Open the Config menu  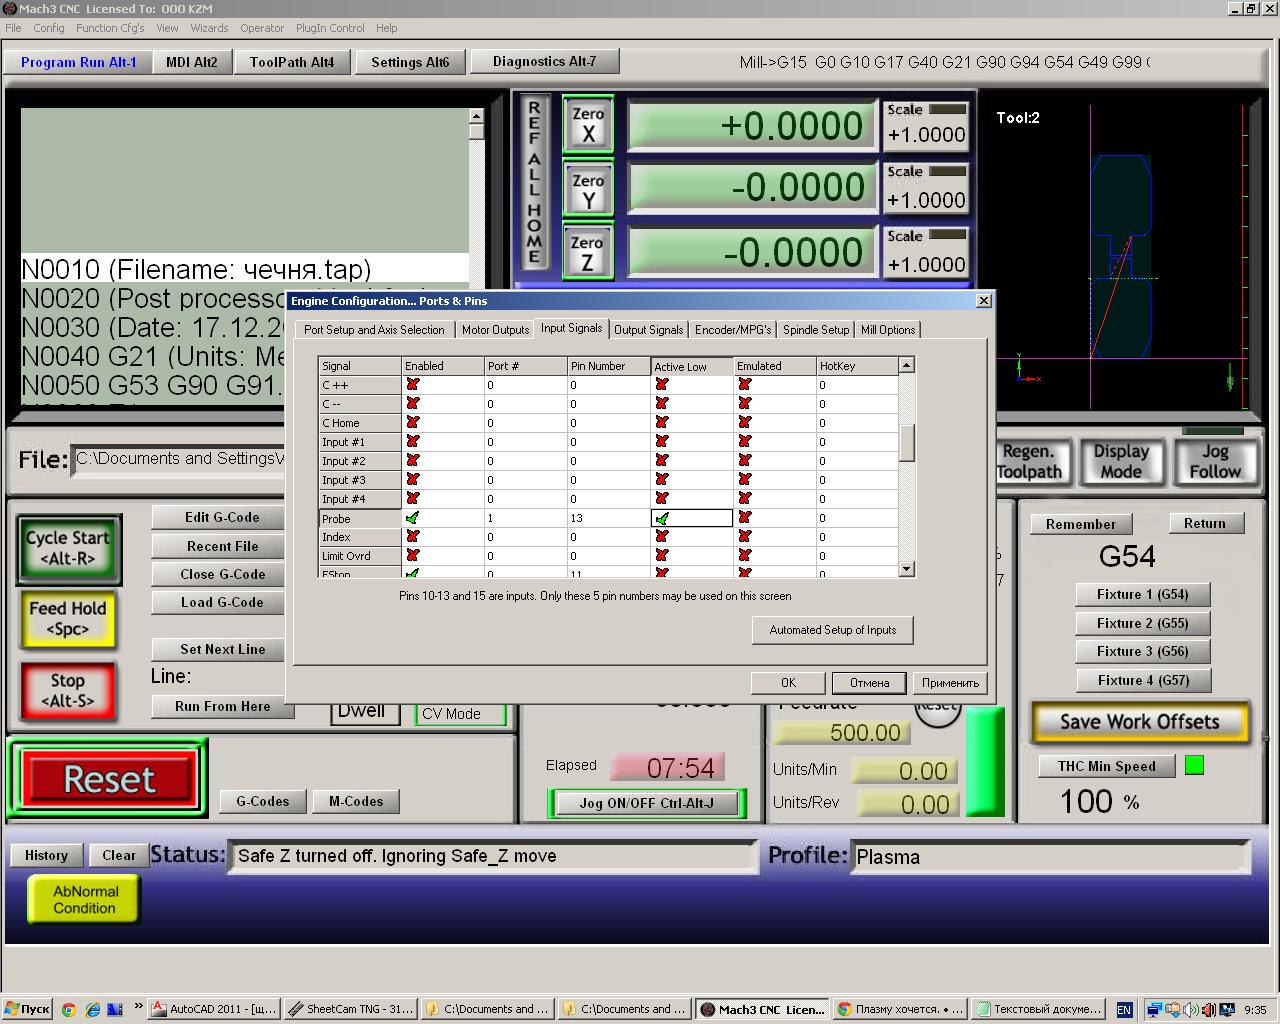click(48, 28)
